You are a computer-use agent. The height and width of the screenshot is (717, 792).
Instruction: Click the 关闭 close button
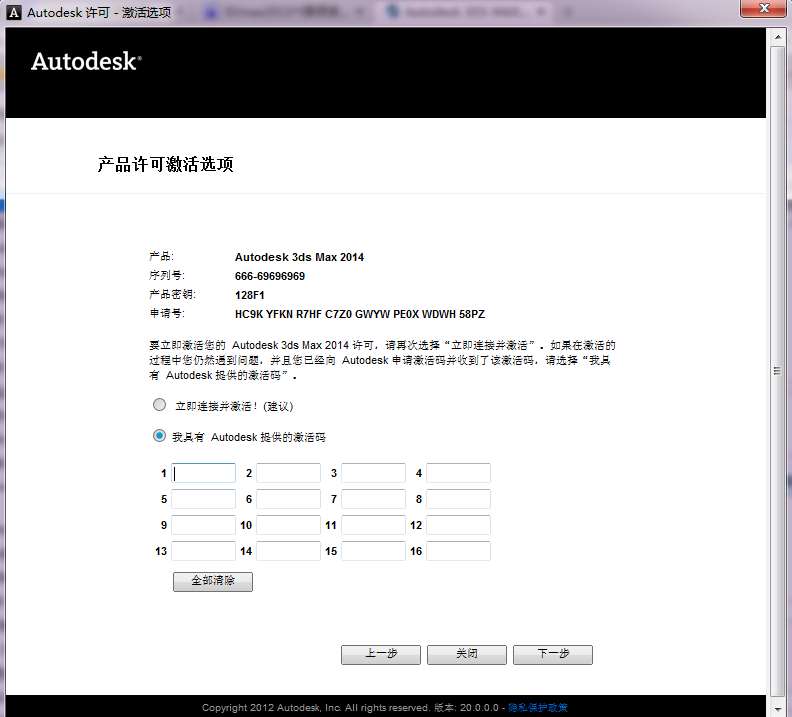(x=467, y=654)
